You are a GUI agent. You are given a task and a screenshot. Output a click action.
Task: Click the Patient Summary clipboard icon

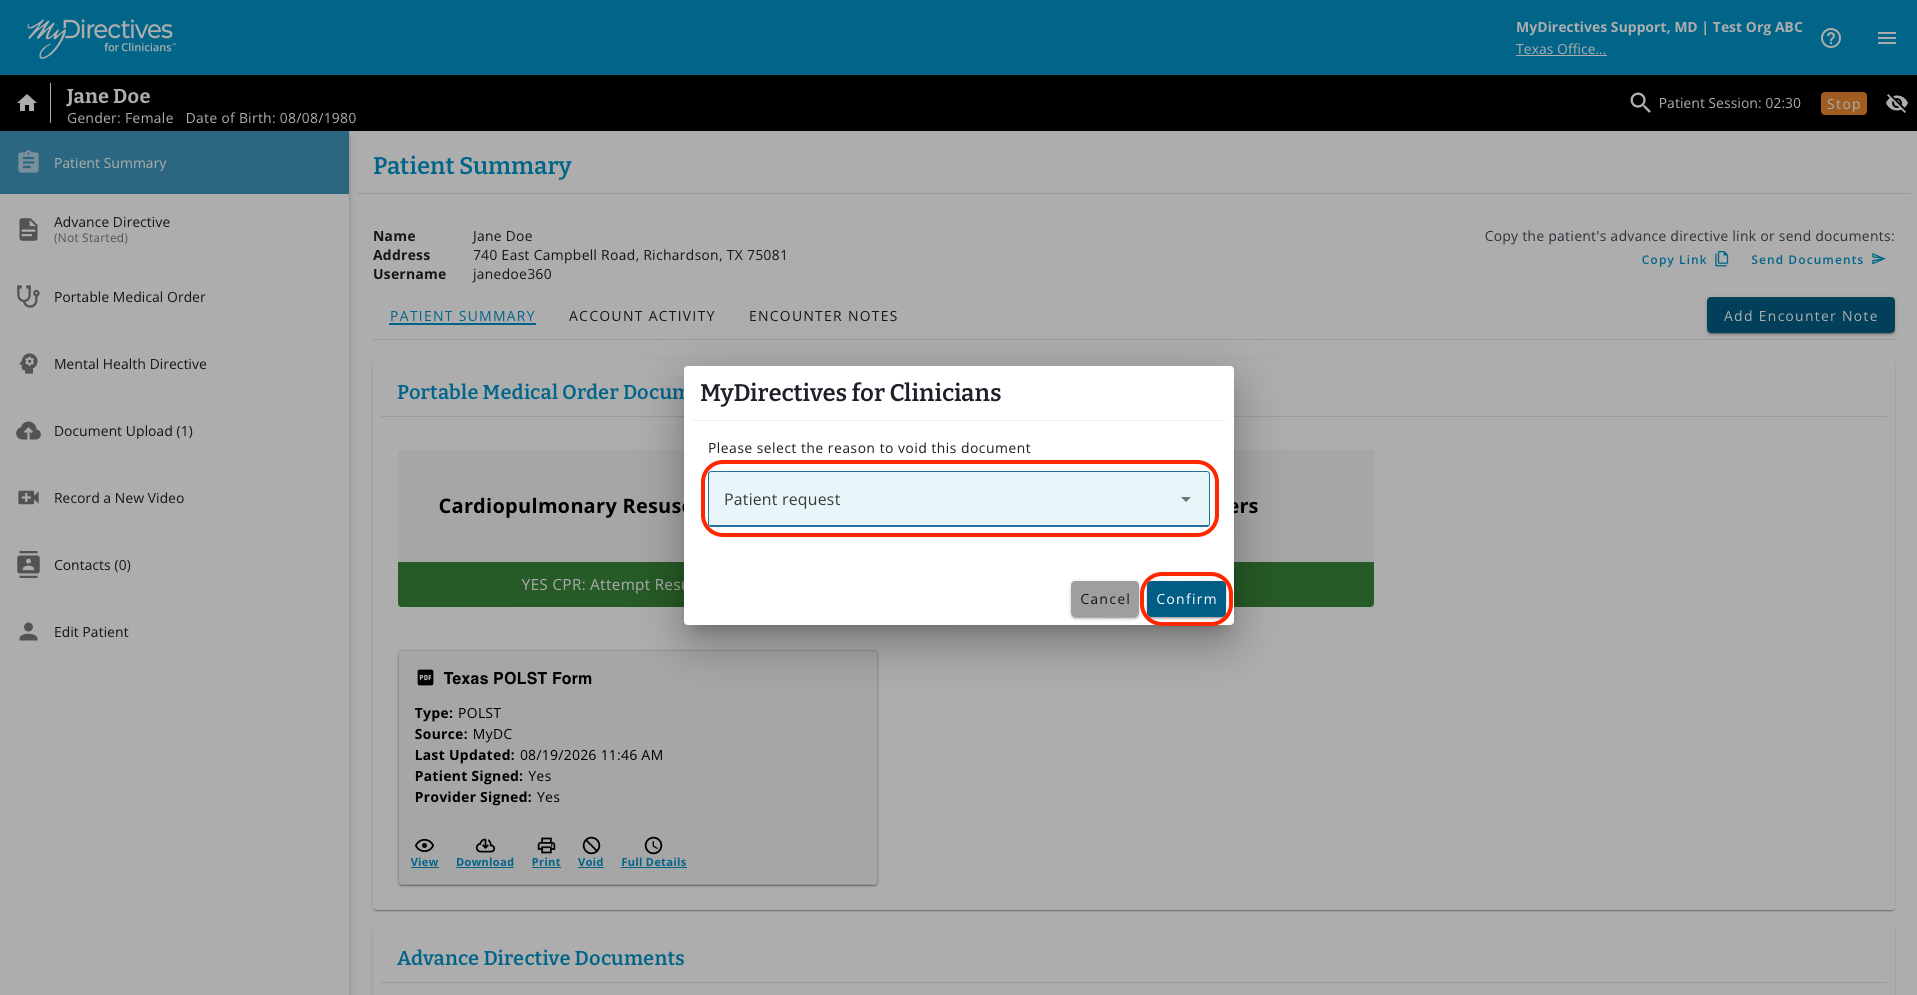coord(29,162)
